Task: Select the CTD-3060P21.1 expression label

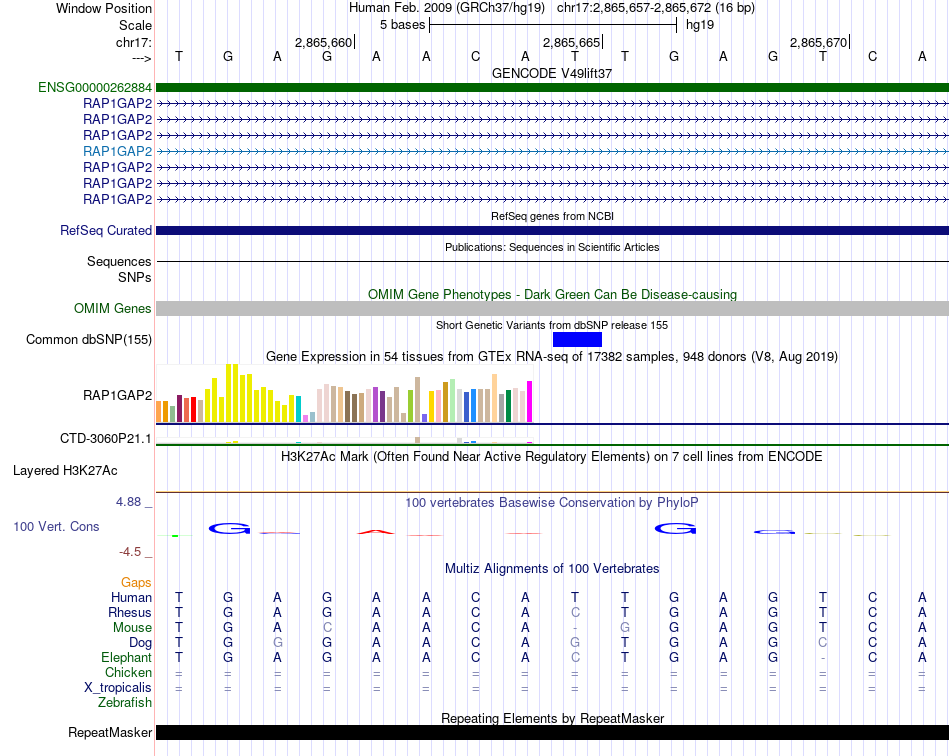Action: tap(106, 438)
